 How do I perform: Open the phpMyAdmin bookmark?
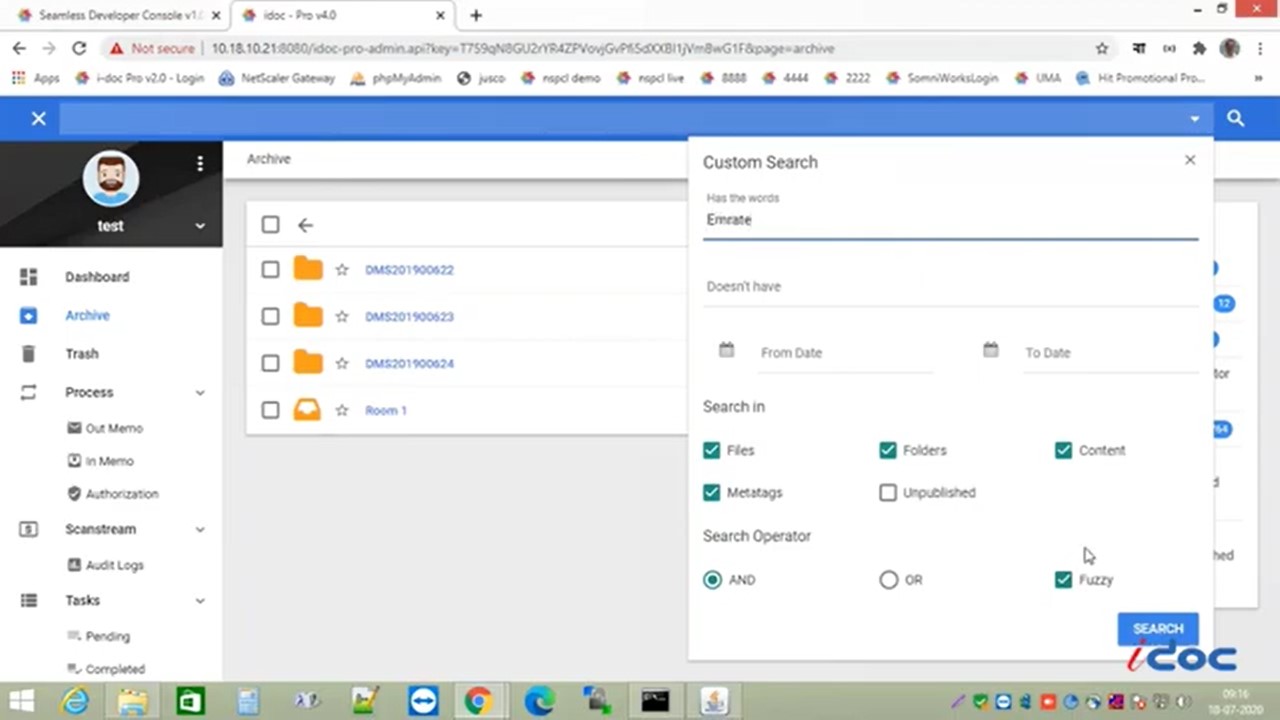pos(404,78)
